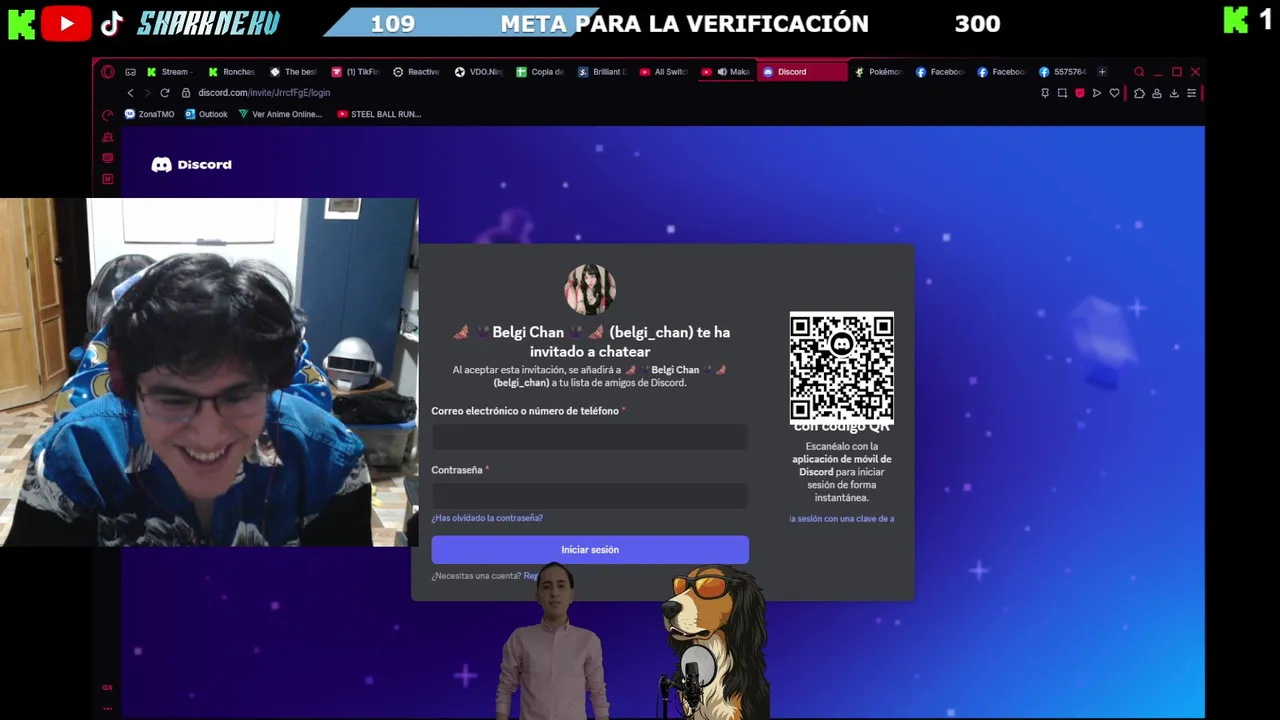Click the browser forward arrow
The image size is (1280, 720).
[x=147, y=93]
